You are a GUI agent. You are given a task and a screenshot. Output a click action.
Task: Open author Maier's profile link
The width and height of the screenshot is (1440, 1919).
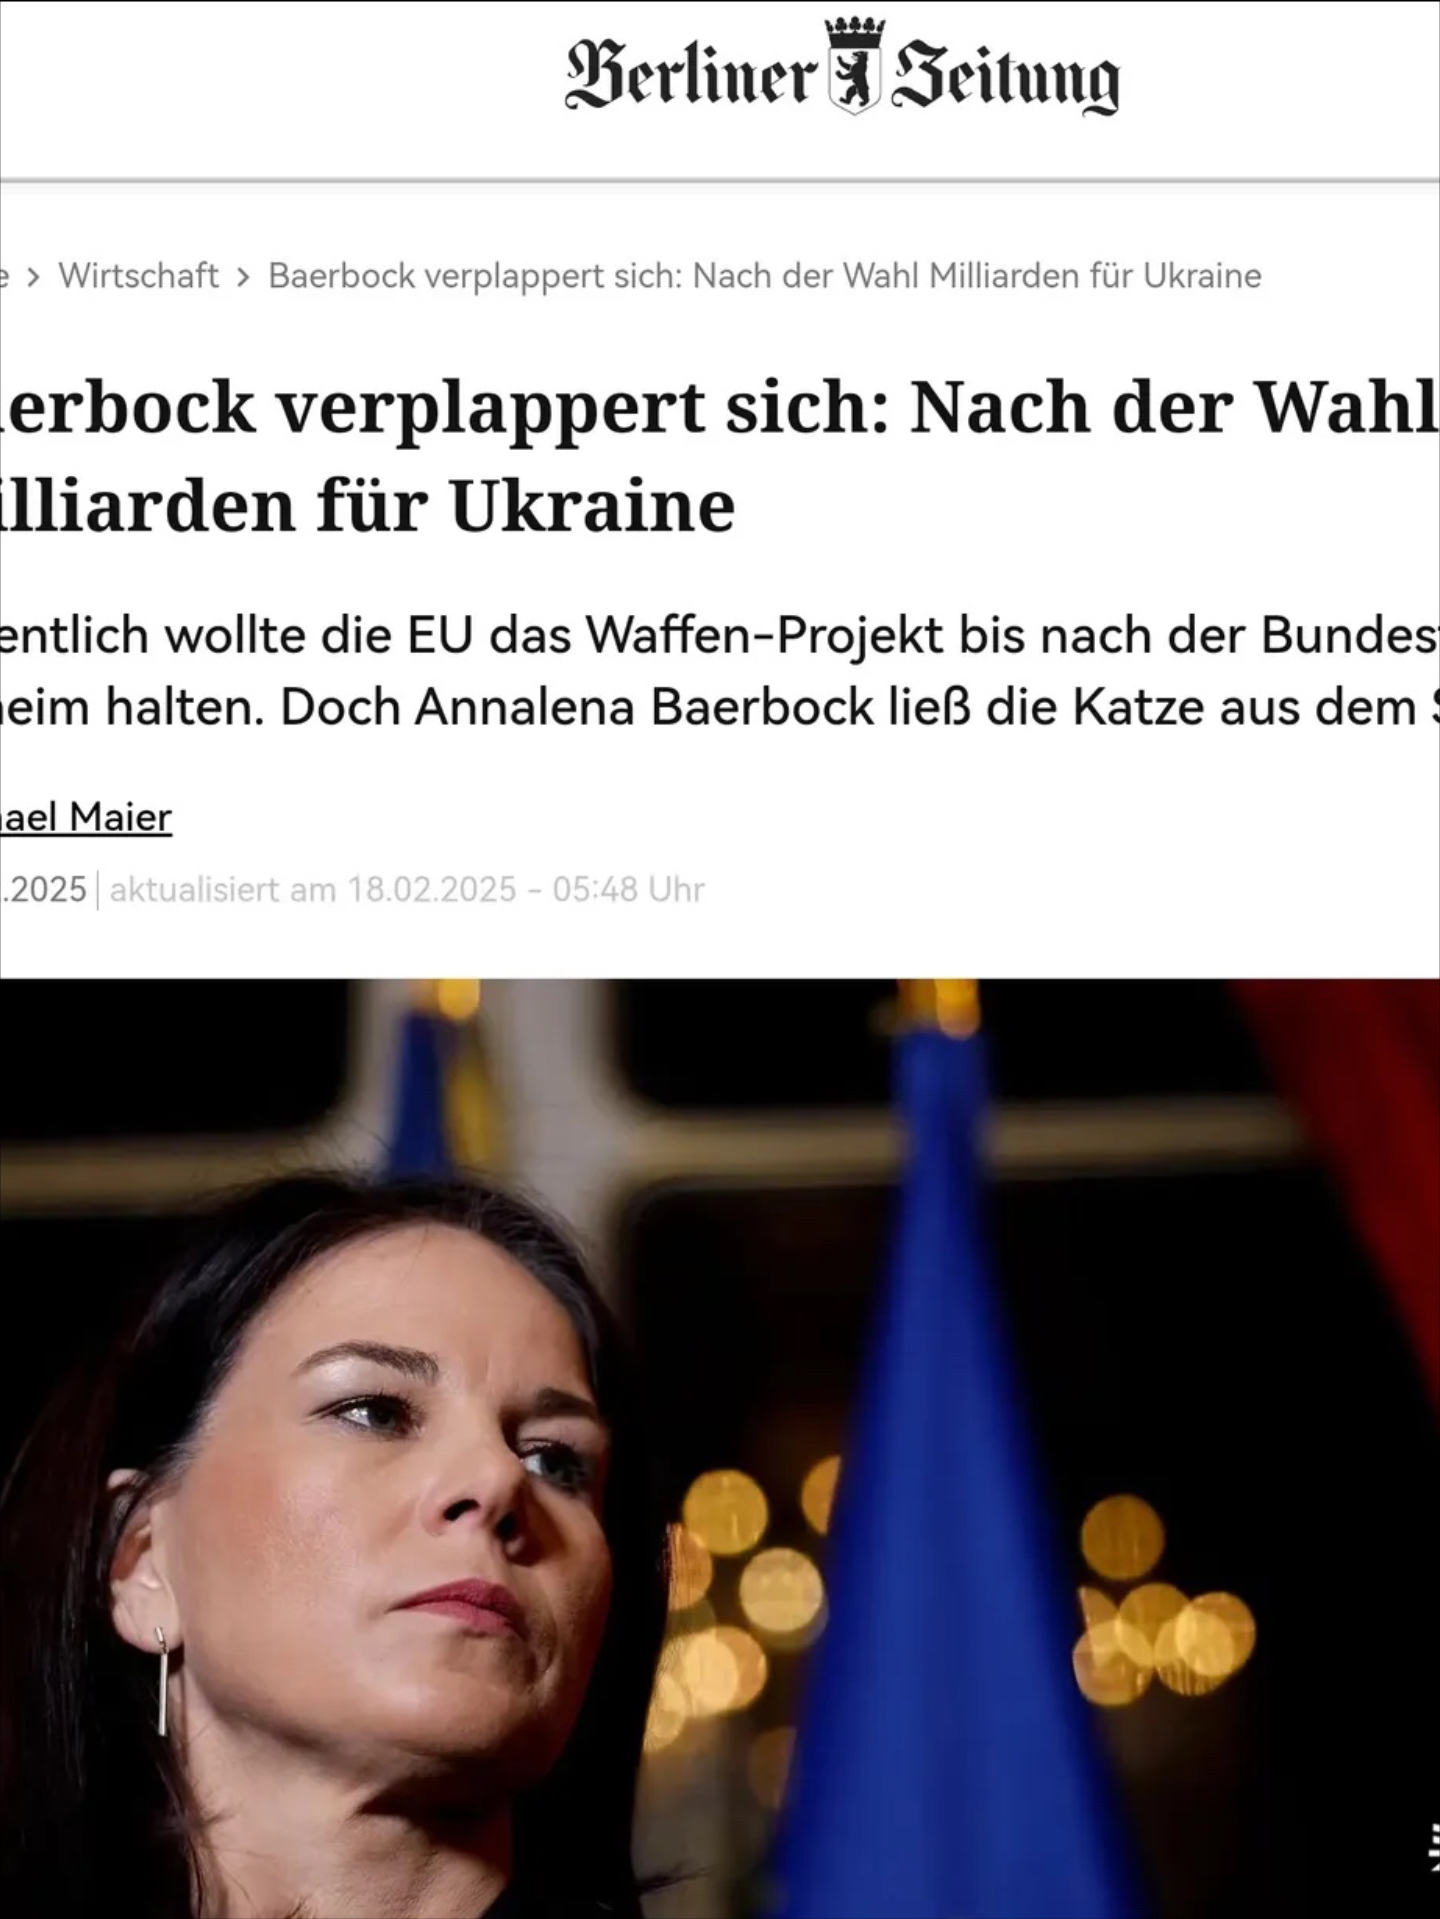pos(86,817)
